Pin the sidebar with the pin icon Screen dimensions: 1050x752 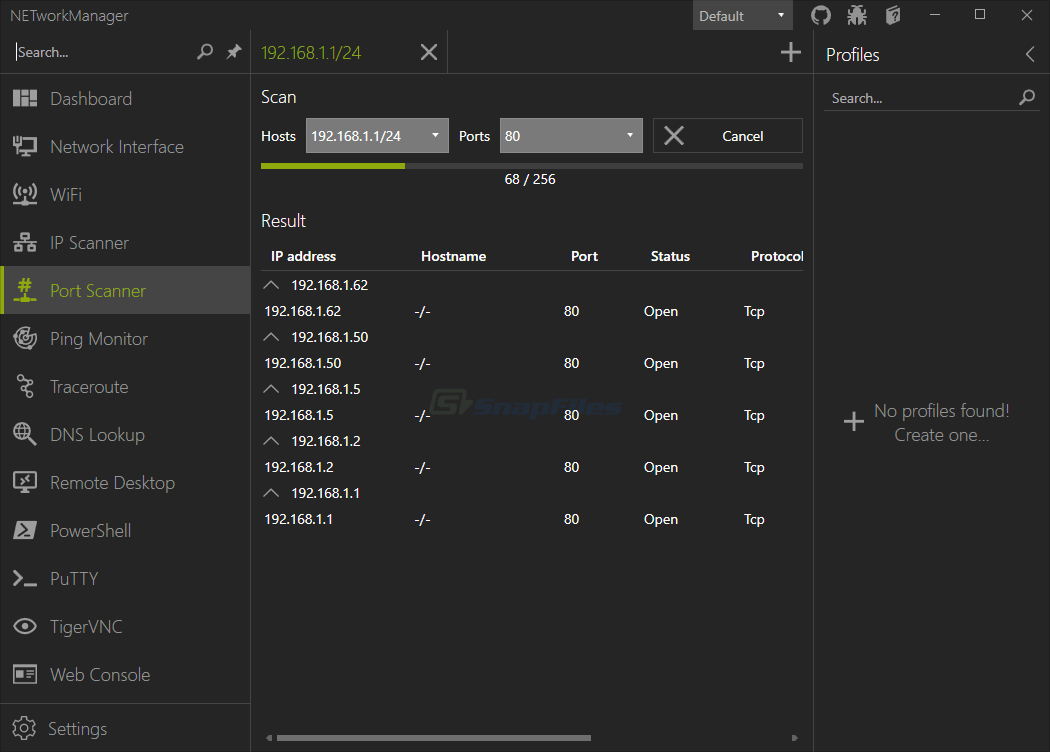coord(234,52)
